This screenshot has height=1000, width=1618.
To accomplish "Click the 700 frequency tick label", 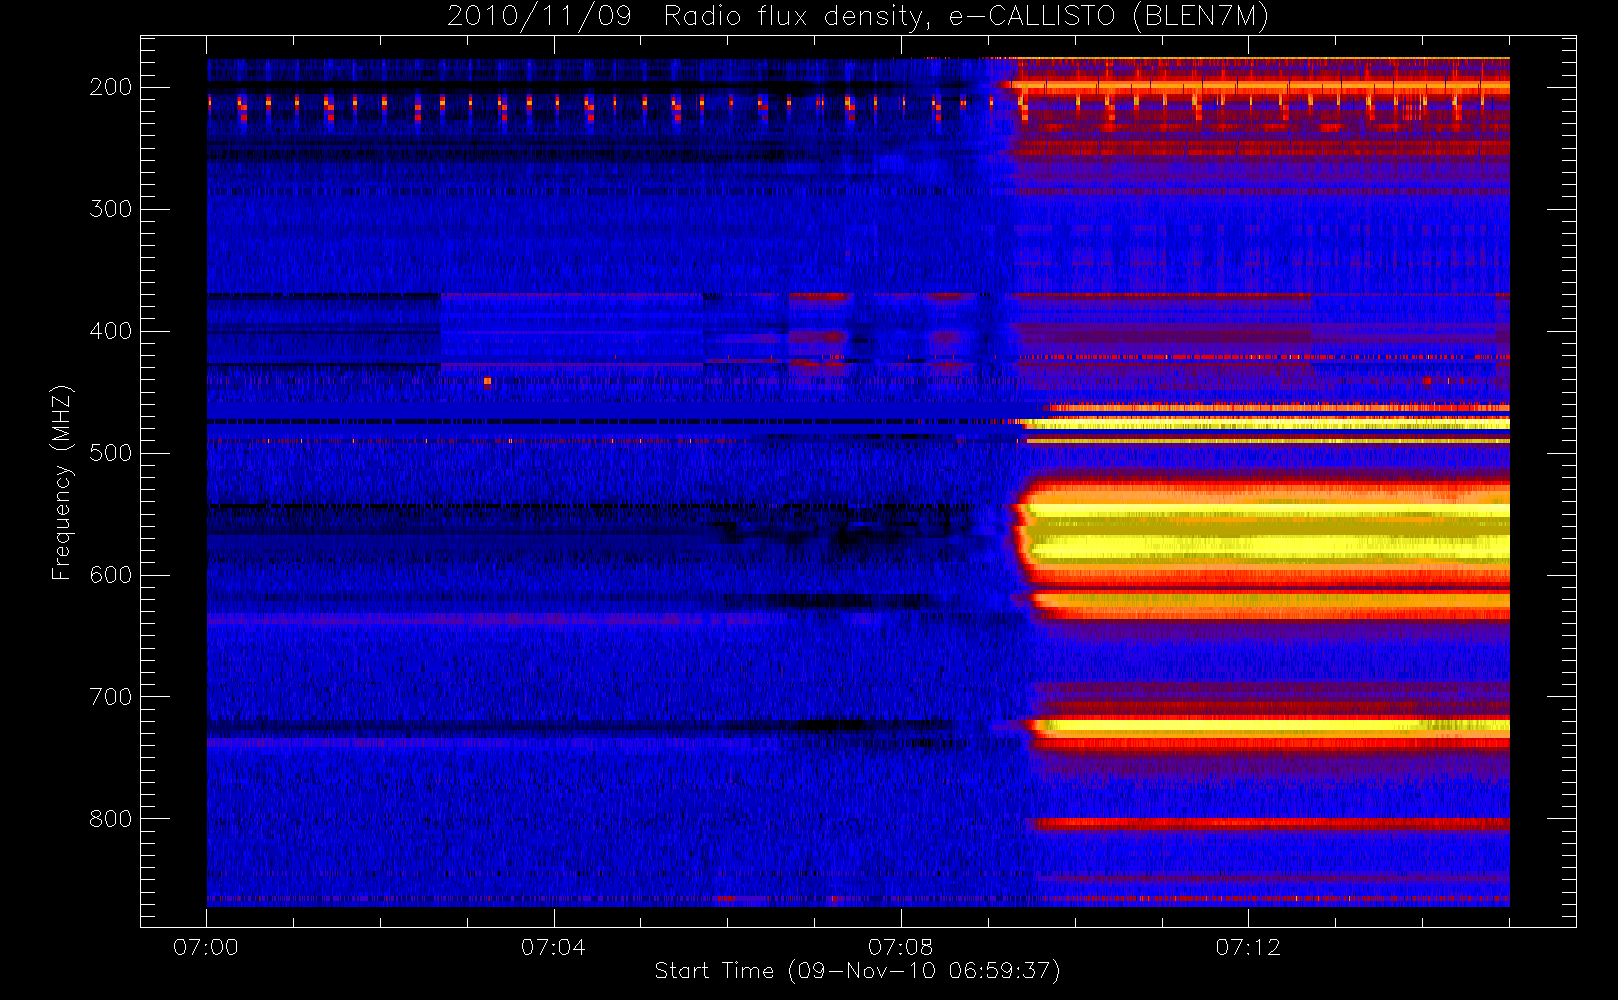I will pos(110,697).
